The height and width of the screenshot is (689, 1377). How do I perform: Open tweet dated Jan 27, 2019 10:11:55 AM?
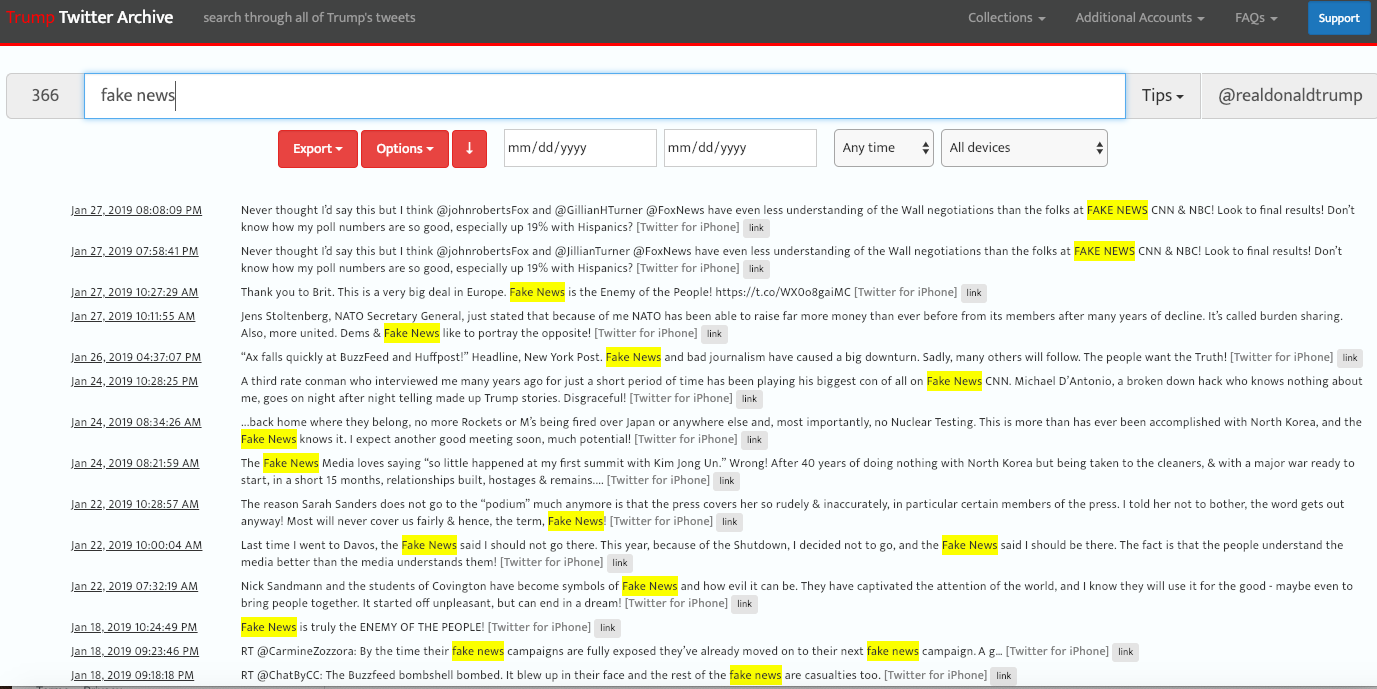pyautogui.click(x=134, y=316)
